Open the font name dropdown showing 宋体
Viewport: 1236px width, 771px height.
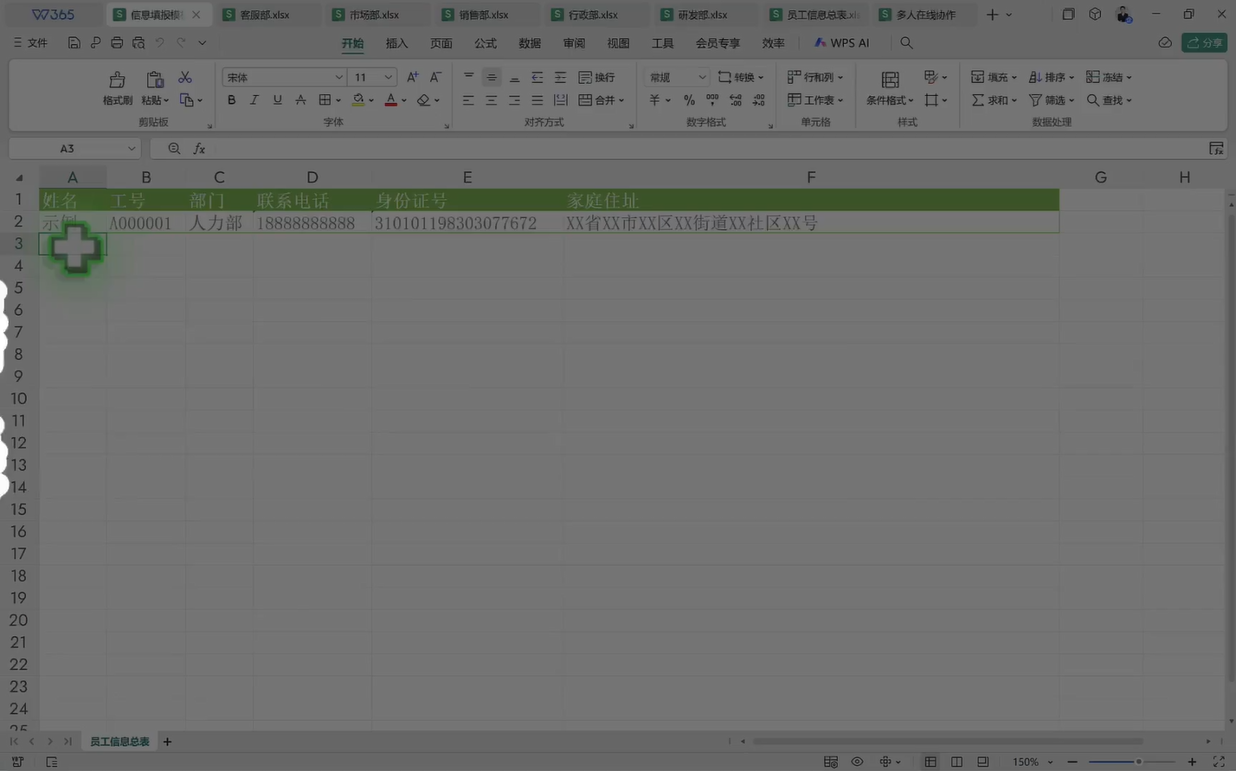pyautogui.click(x=284, y=77)
